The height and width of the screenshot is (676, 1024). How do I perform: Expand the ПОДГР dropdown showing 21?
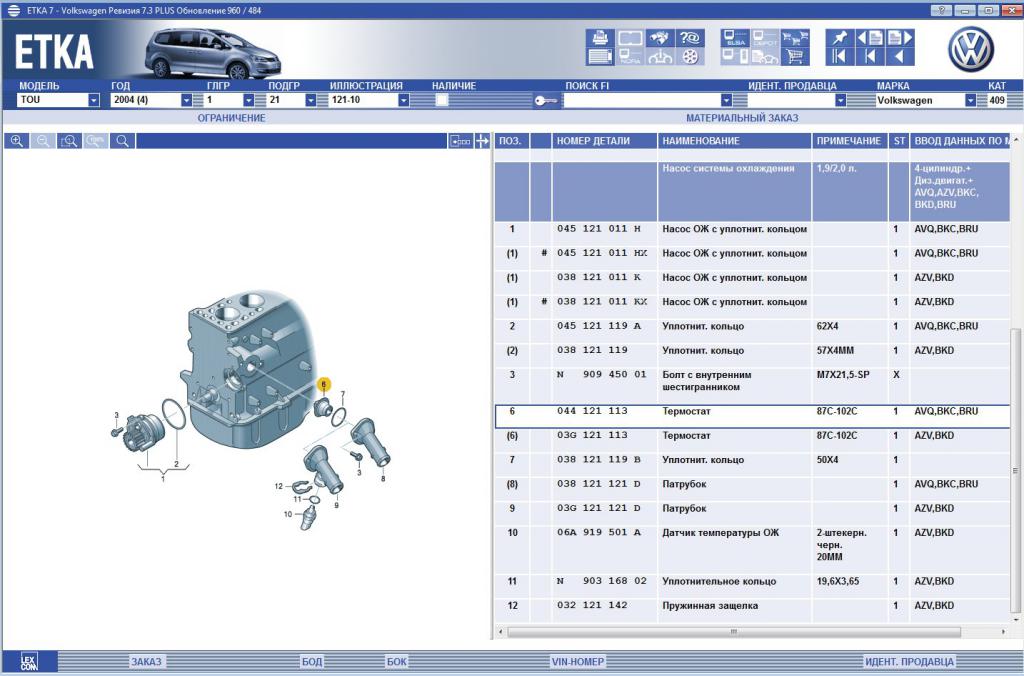(311, 100)
